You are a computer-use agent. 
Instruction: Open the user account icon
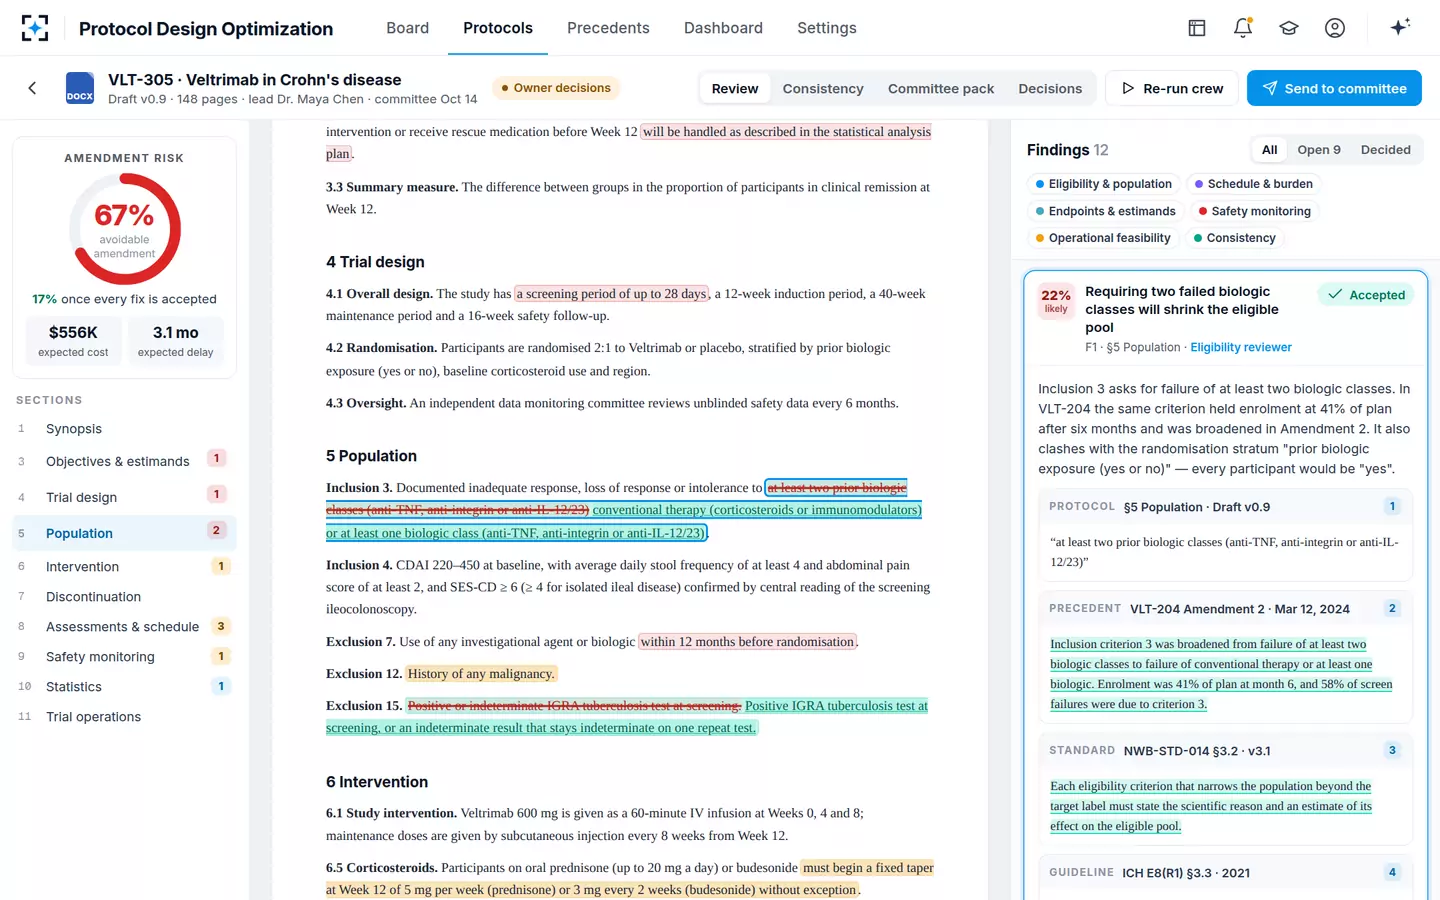(1335, 28)
